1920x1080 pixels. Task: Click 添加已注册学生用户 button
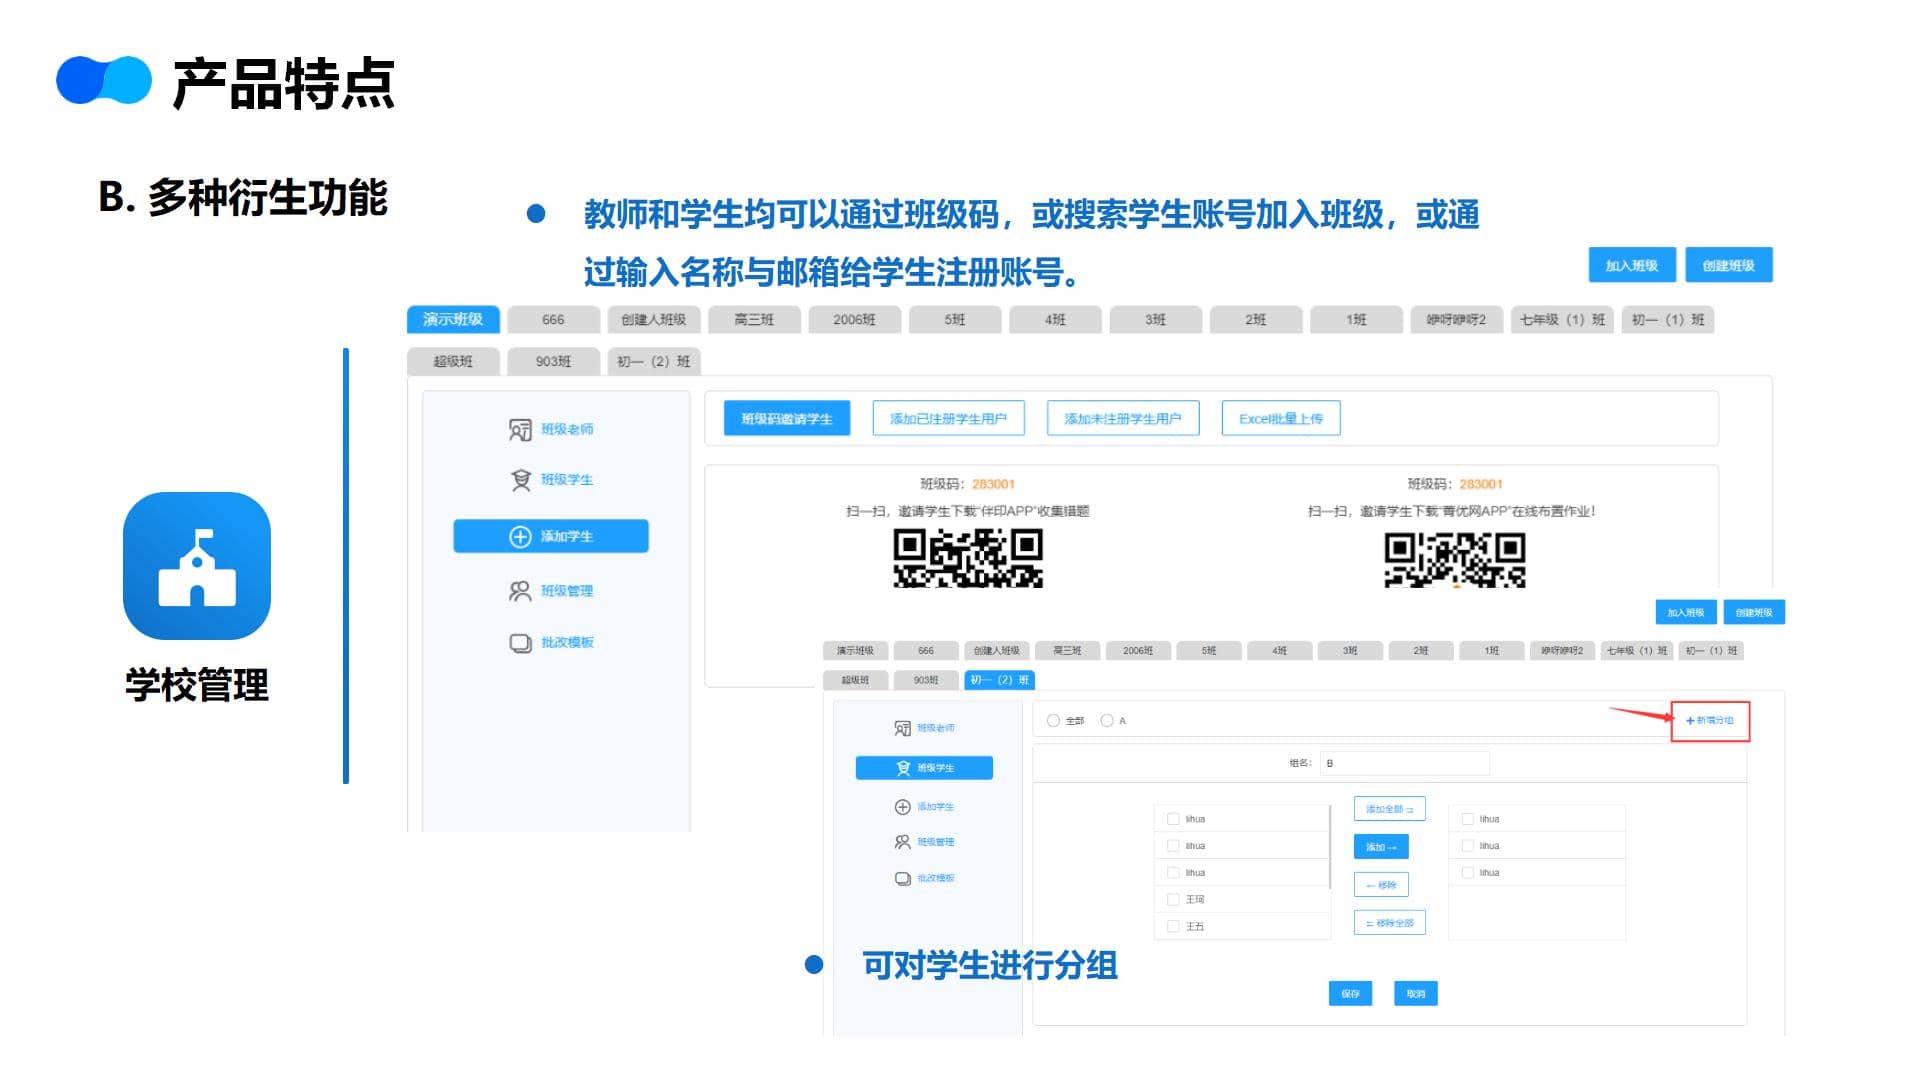(948, 419)
